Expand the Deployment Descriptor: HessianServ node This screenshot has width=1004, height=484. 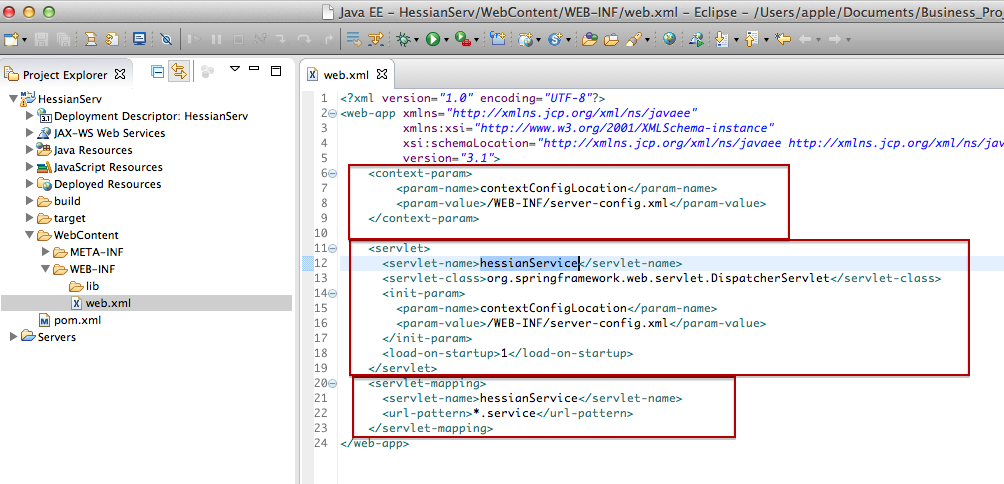click(29, 116)
